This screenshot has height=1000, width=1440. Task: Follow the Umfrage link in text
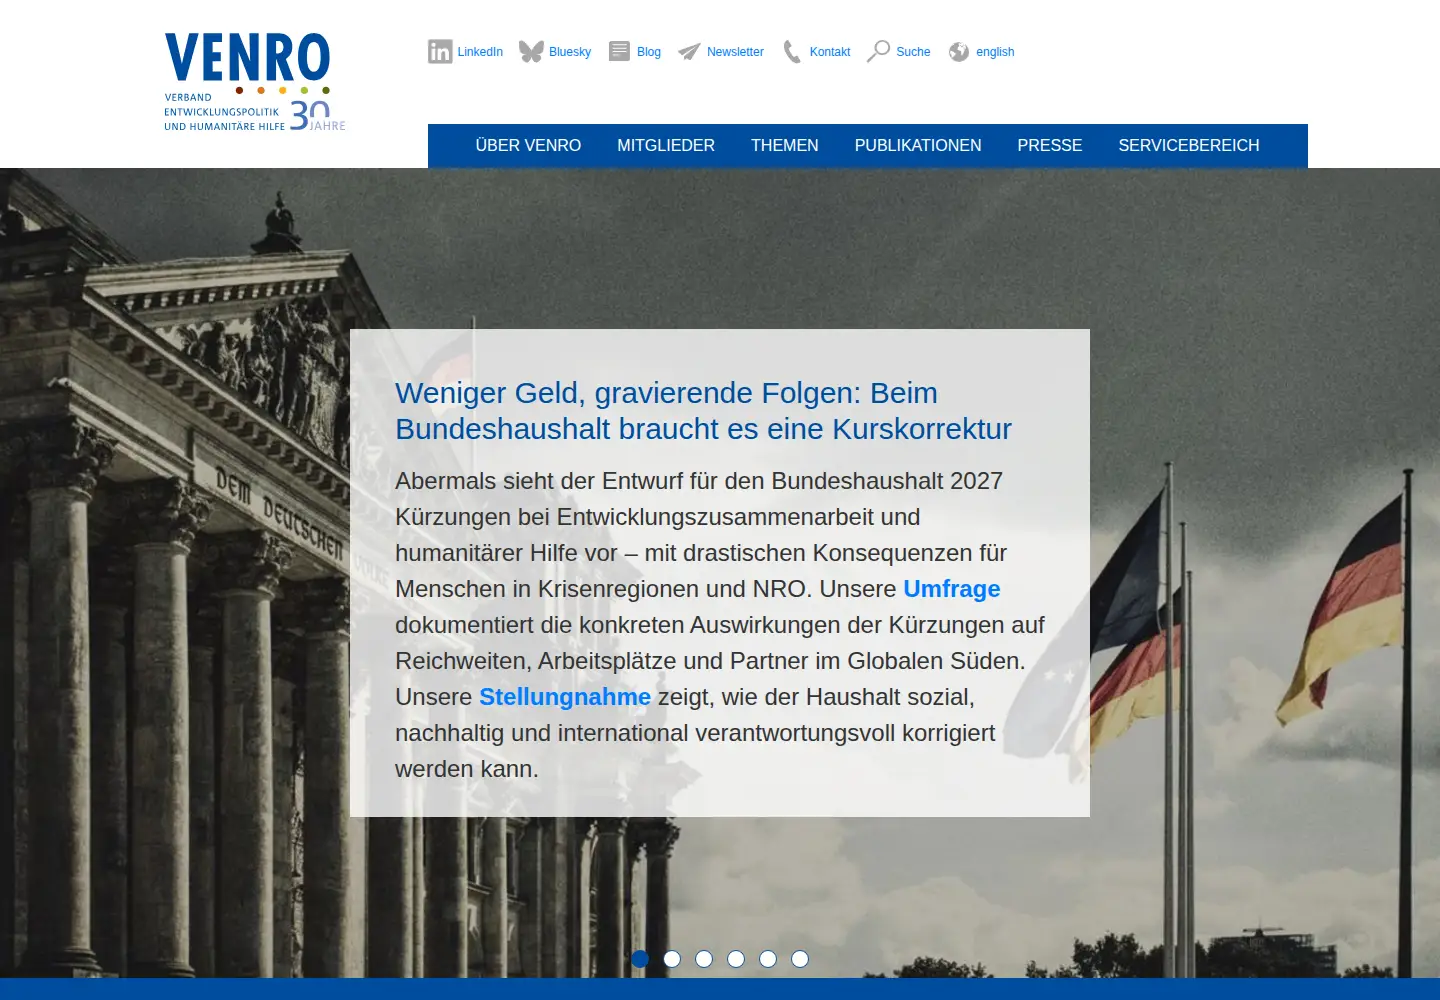pyautogui.click(x=952, y=589)
